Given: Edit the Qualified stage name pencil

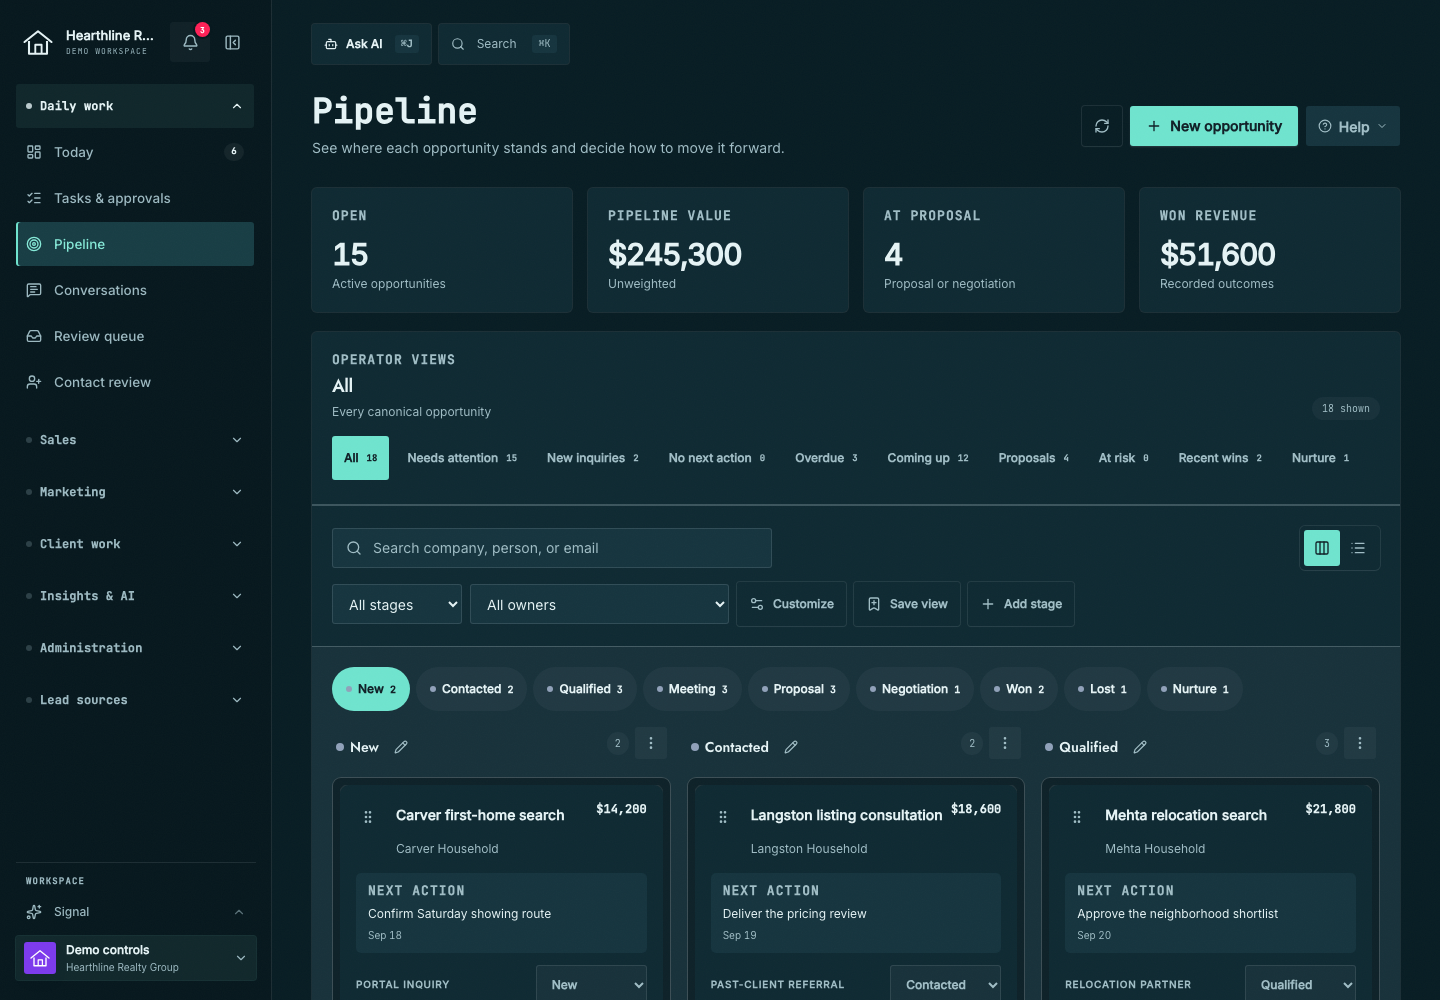Looking at the screenshot, I should pos(1140,747).
